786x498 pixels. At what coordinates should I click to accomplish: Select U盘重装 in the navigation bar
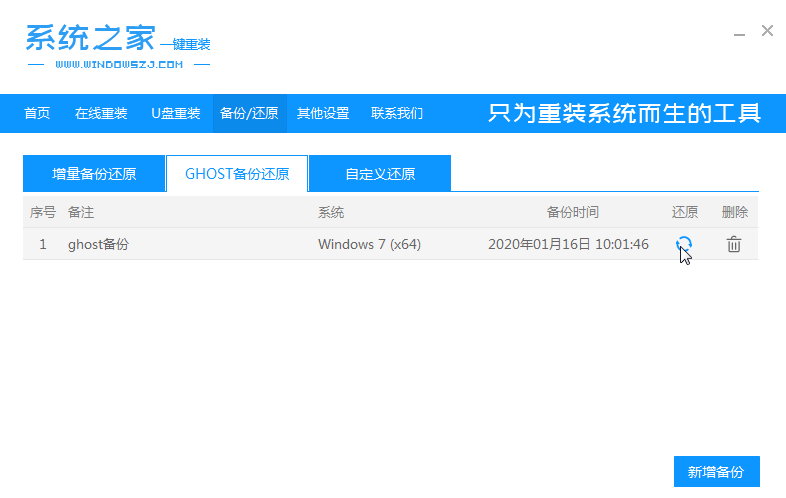tap(176, 113)
